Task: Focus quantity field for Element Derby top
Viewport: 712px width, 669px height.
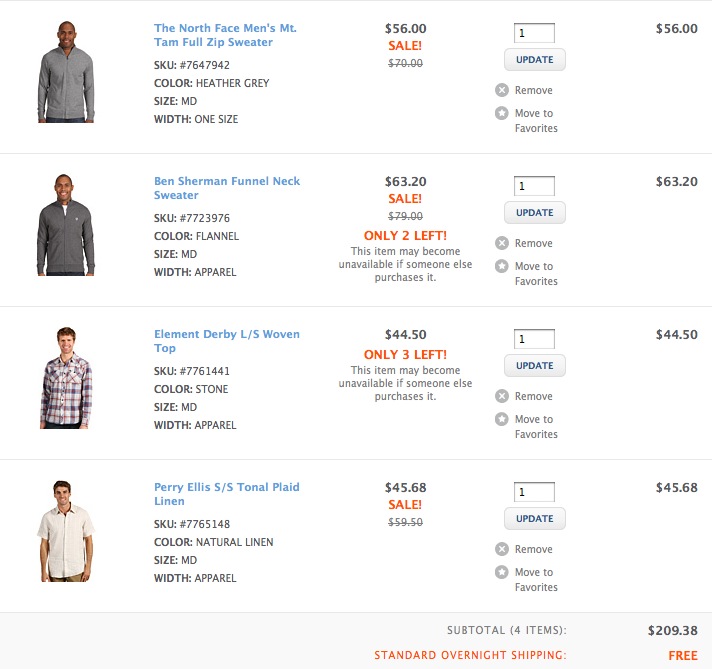Action: (x=534, y=339)
